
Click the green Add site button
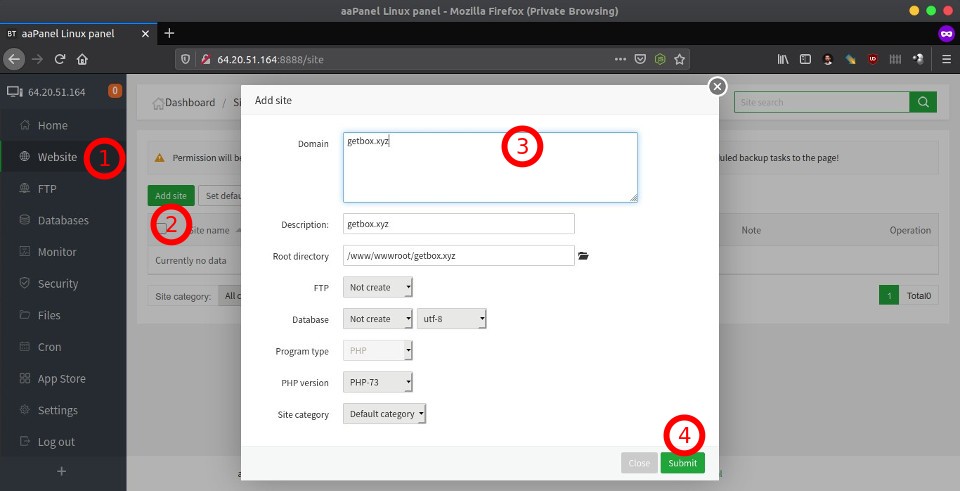(x=171, y=196)
